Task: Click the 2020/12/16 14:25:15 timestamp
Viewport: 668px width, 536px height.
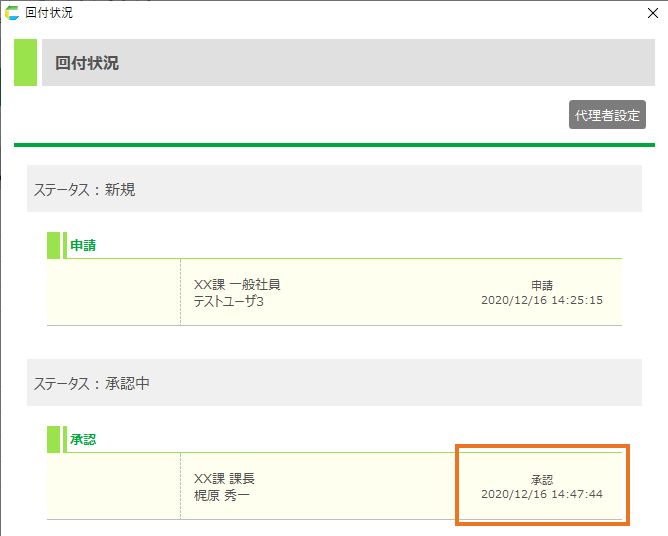Action: pyautogui.click(x=541, y=300)
